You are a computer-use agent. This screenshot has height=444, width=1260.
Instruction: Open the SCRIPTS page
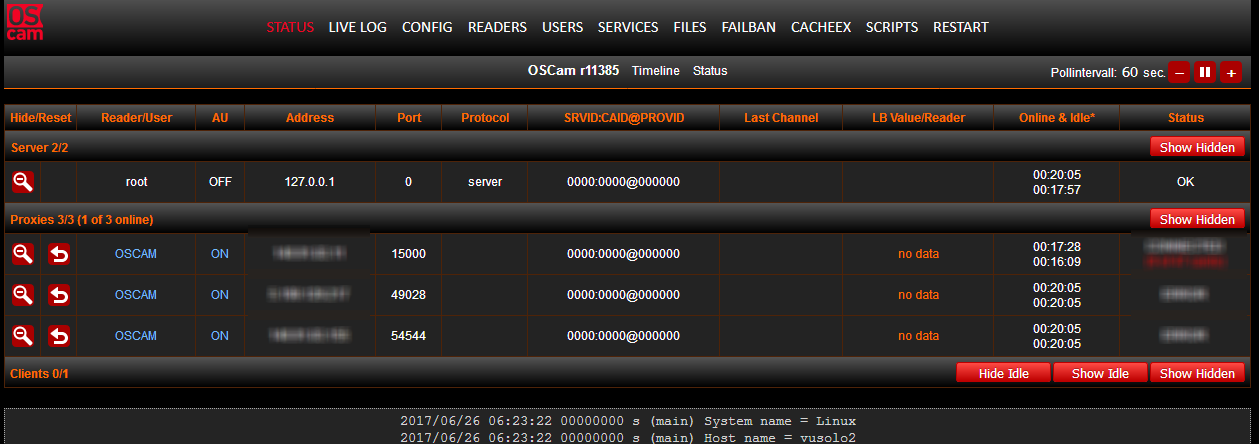(892, 27)
